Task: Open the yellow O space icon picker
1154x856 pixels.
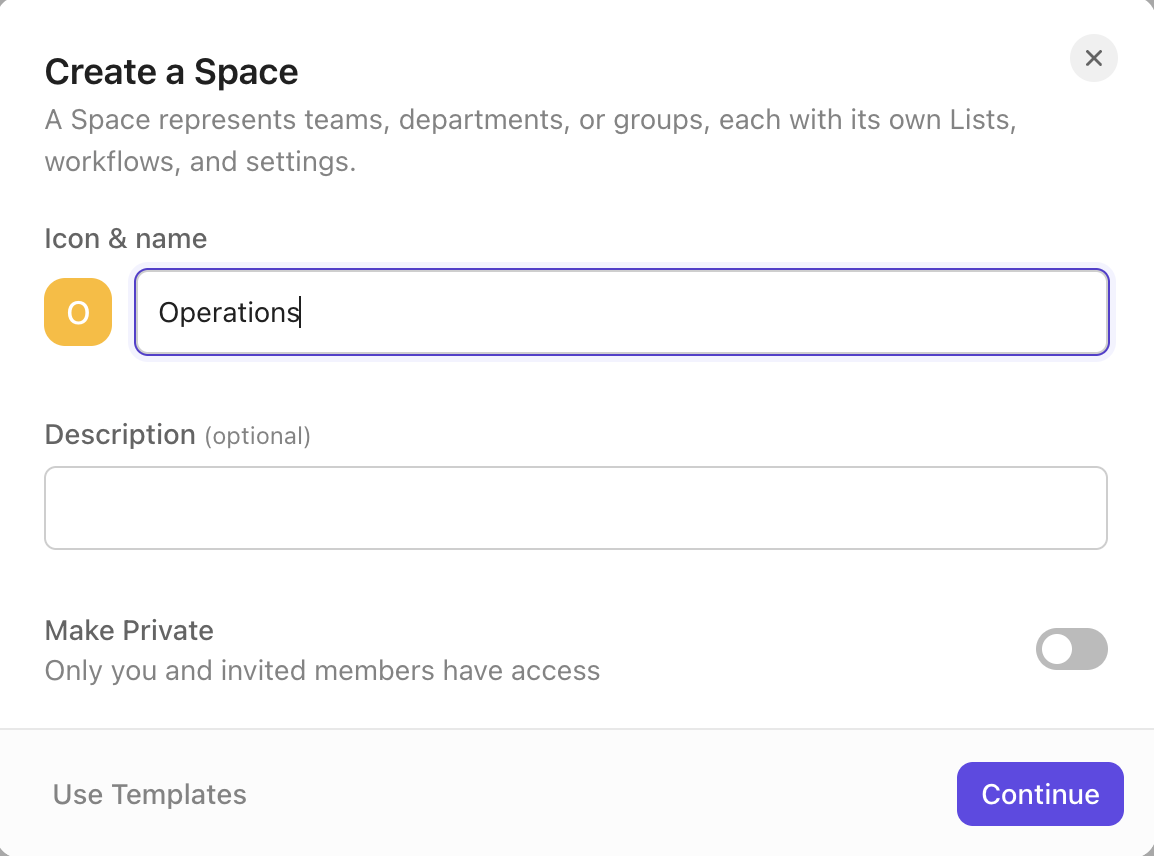Action: coord(78,312)
